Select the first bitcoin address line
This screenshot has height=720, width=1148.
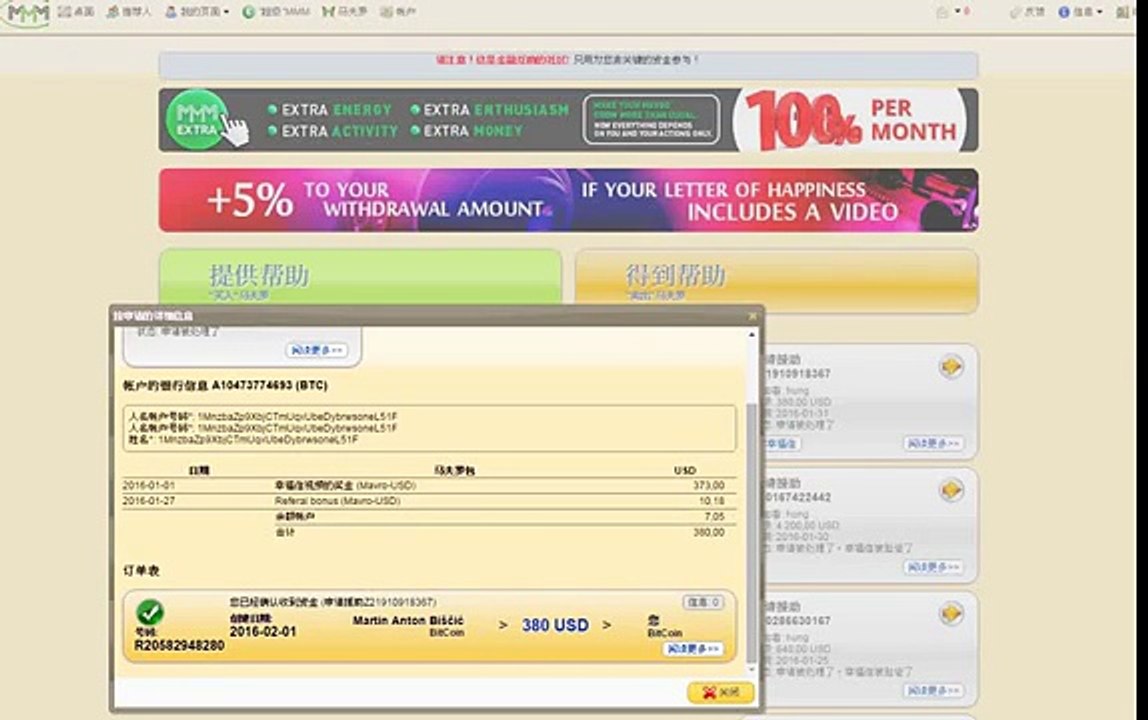pos(263,417)
